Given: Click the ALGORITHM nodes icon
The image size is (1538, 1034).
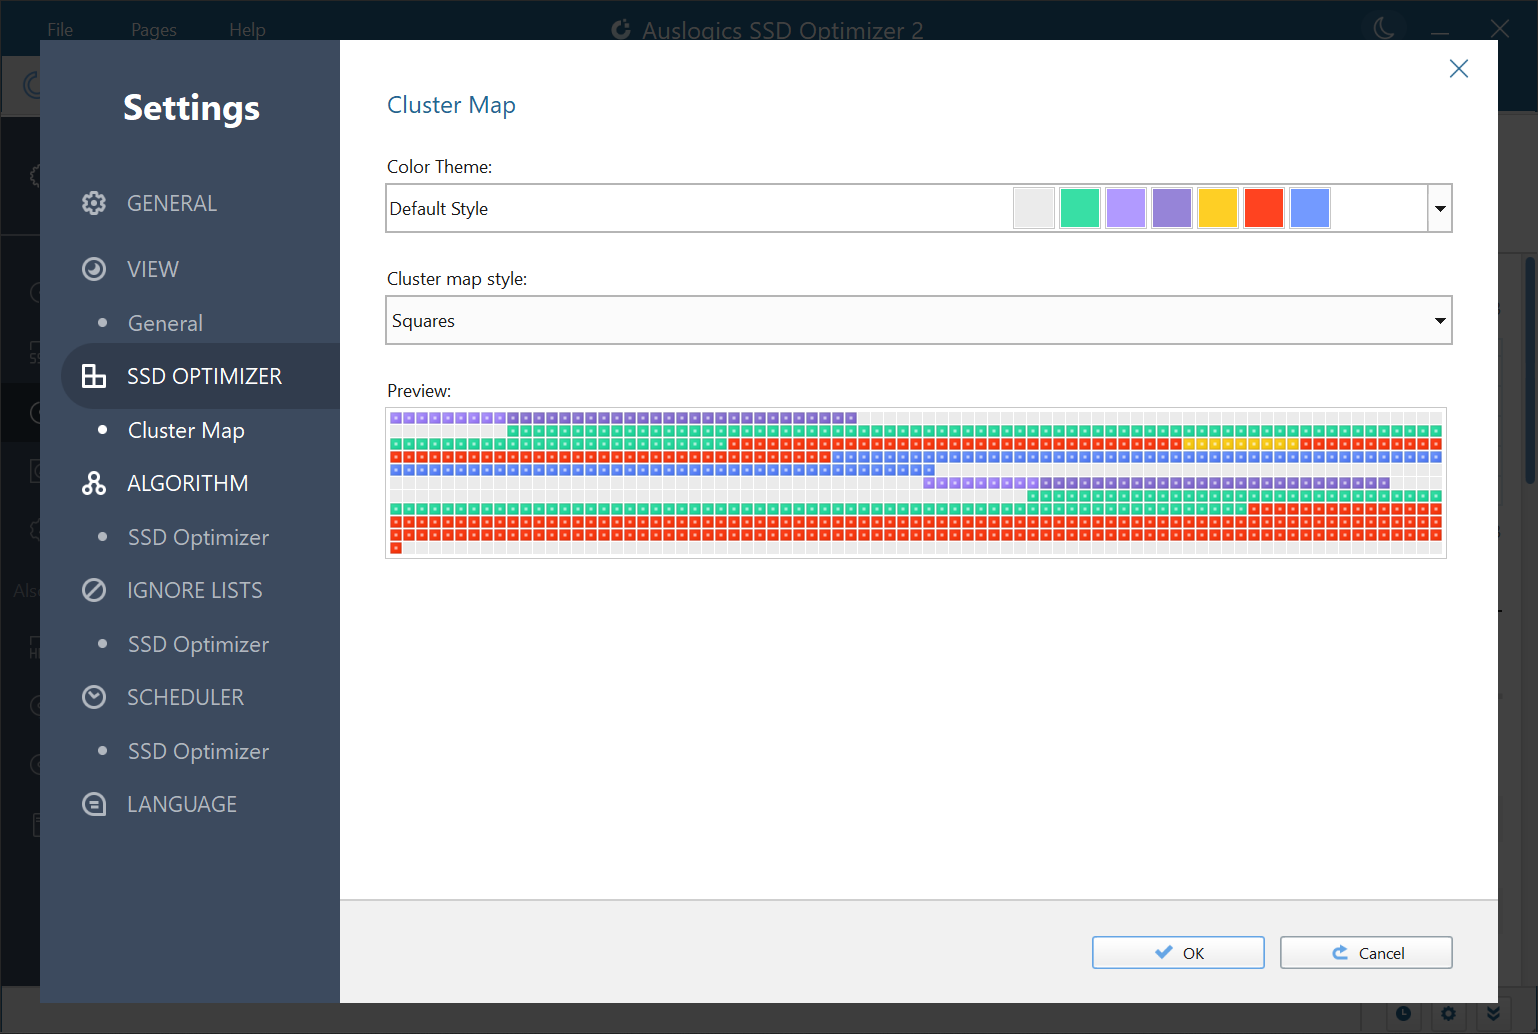Looking at the screenshot, I should (94, 483).
